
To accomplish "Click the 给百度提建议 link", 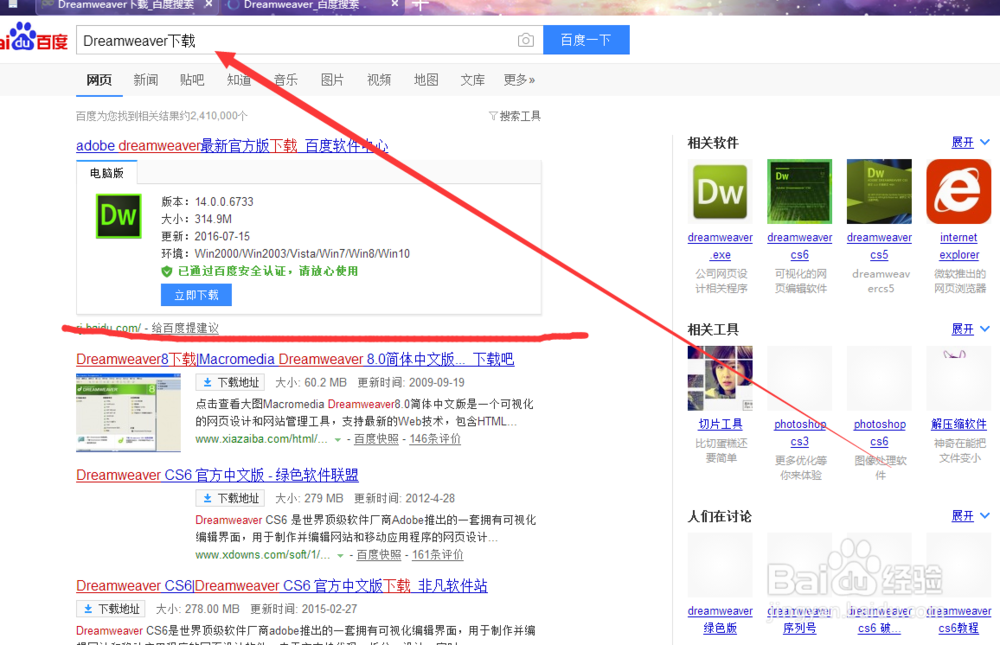I will pyautogui.click(x=185, y=328).
